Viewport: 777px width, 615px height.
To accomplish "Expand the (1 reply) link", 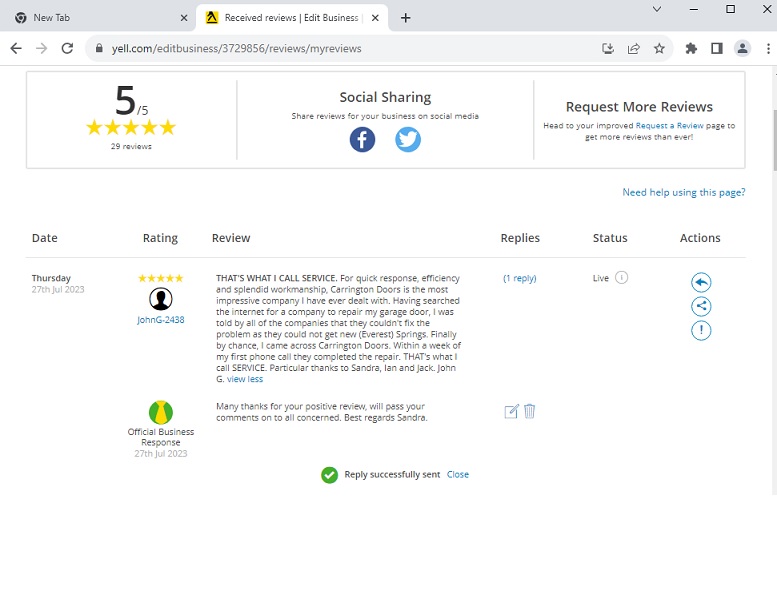I will 519,278.
